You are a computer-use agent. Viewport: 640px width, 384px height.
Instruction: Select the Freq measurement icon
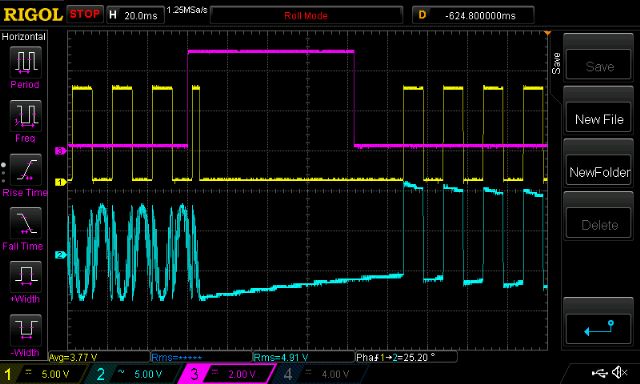point(25,115)
